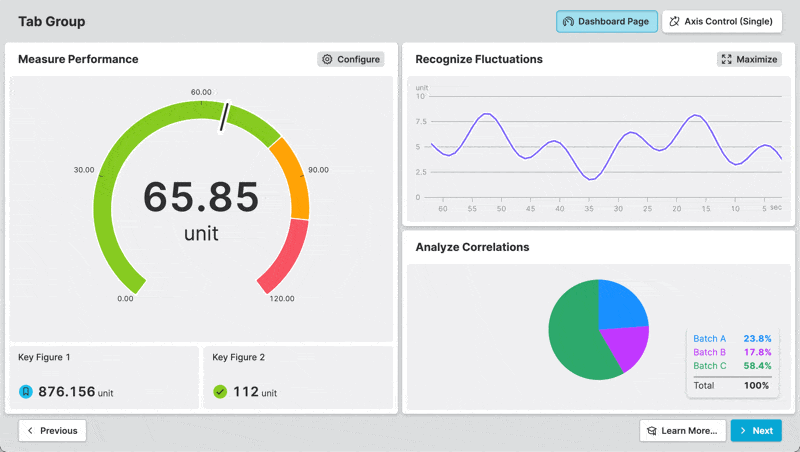Click the graduation cap icon beside Learn More
This screenshot has width=800, height=452.
651,431
